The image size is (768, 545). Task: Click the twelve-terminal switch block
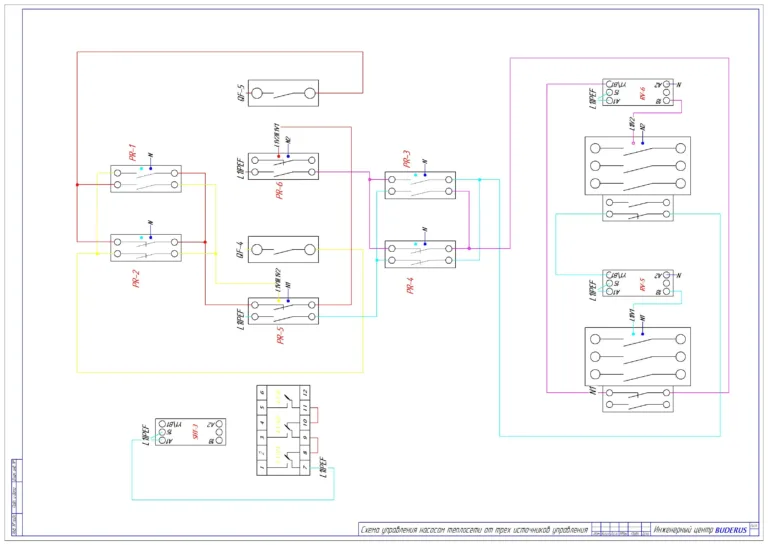click(284, 430)
